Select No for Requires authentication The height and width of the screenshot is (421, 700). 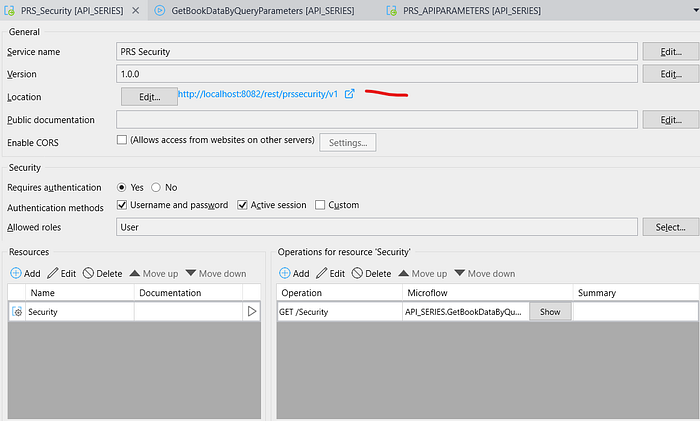point(156,187)
